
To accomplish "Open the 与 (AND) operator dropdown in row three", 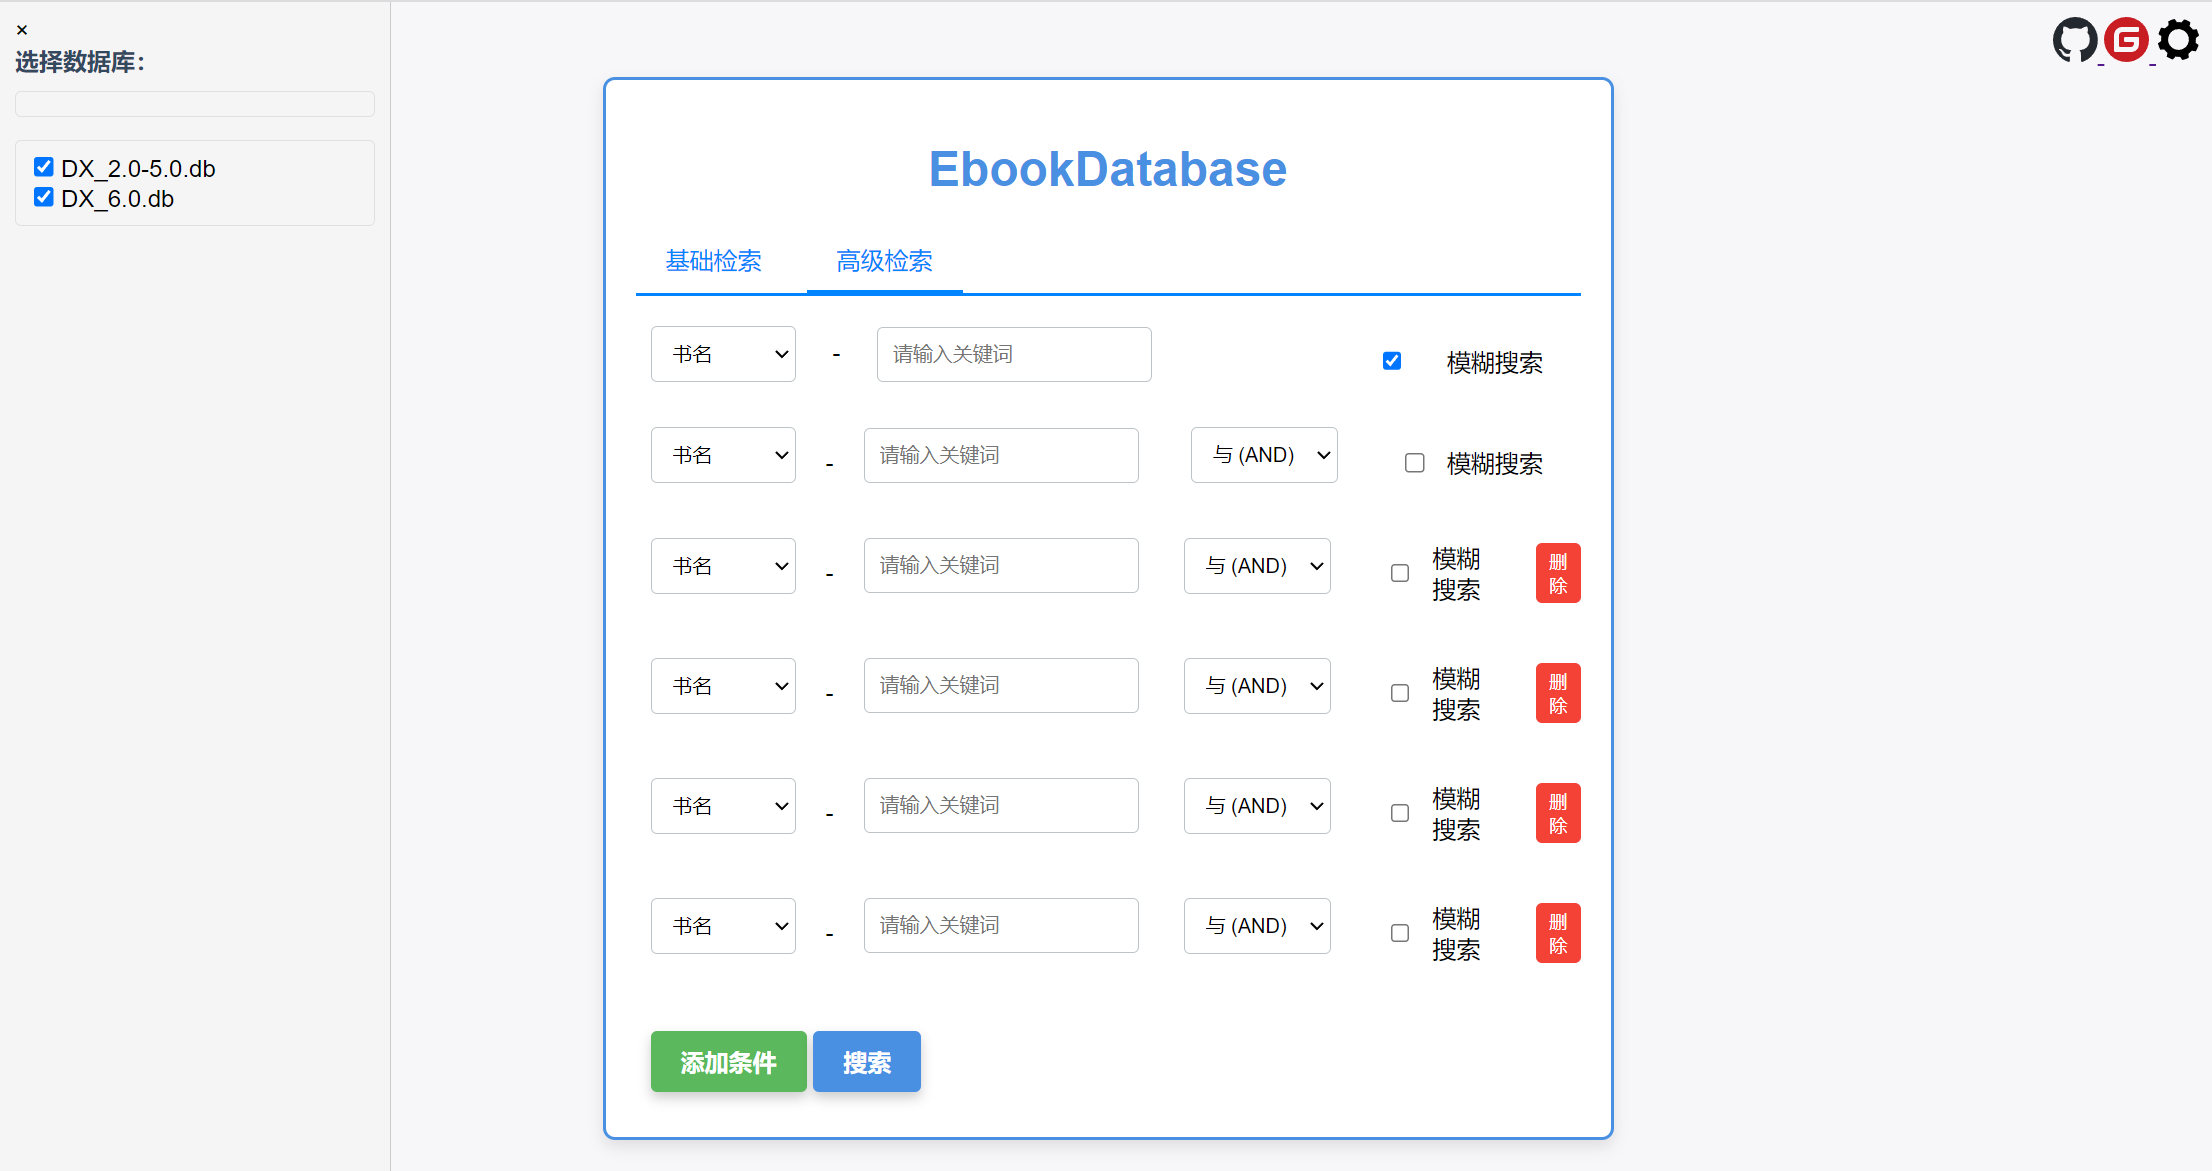I will pos(1257,566).
